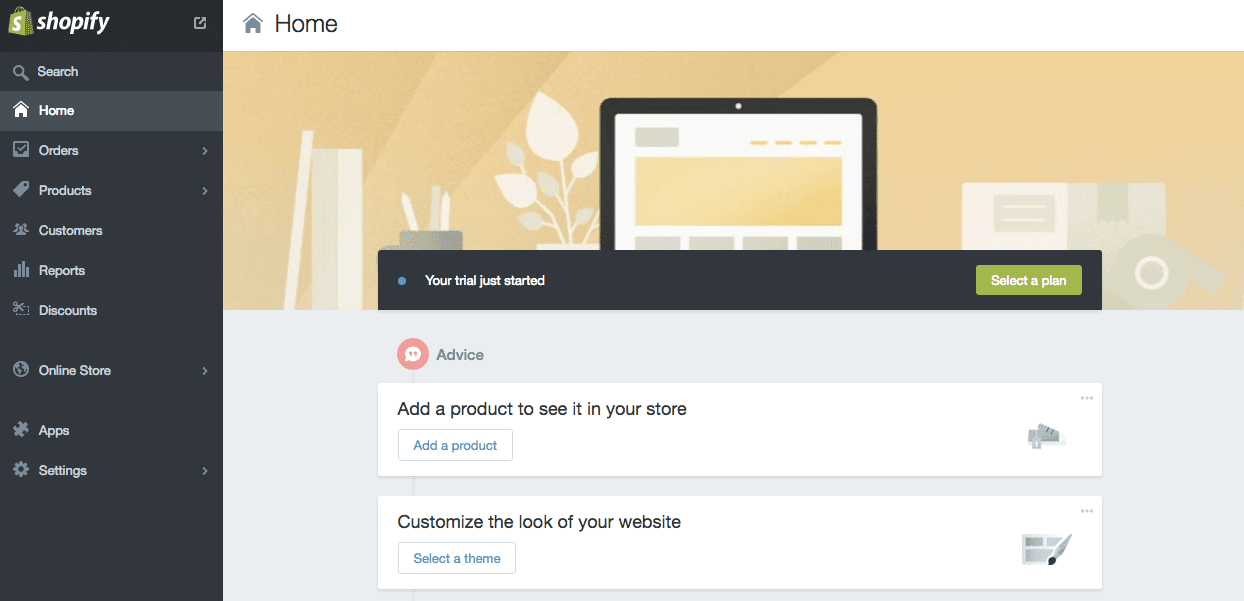This screenshot has width=1244, height=601.
Task: Click the Discounts scissors icon
Action: coord(20,309)
